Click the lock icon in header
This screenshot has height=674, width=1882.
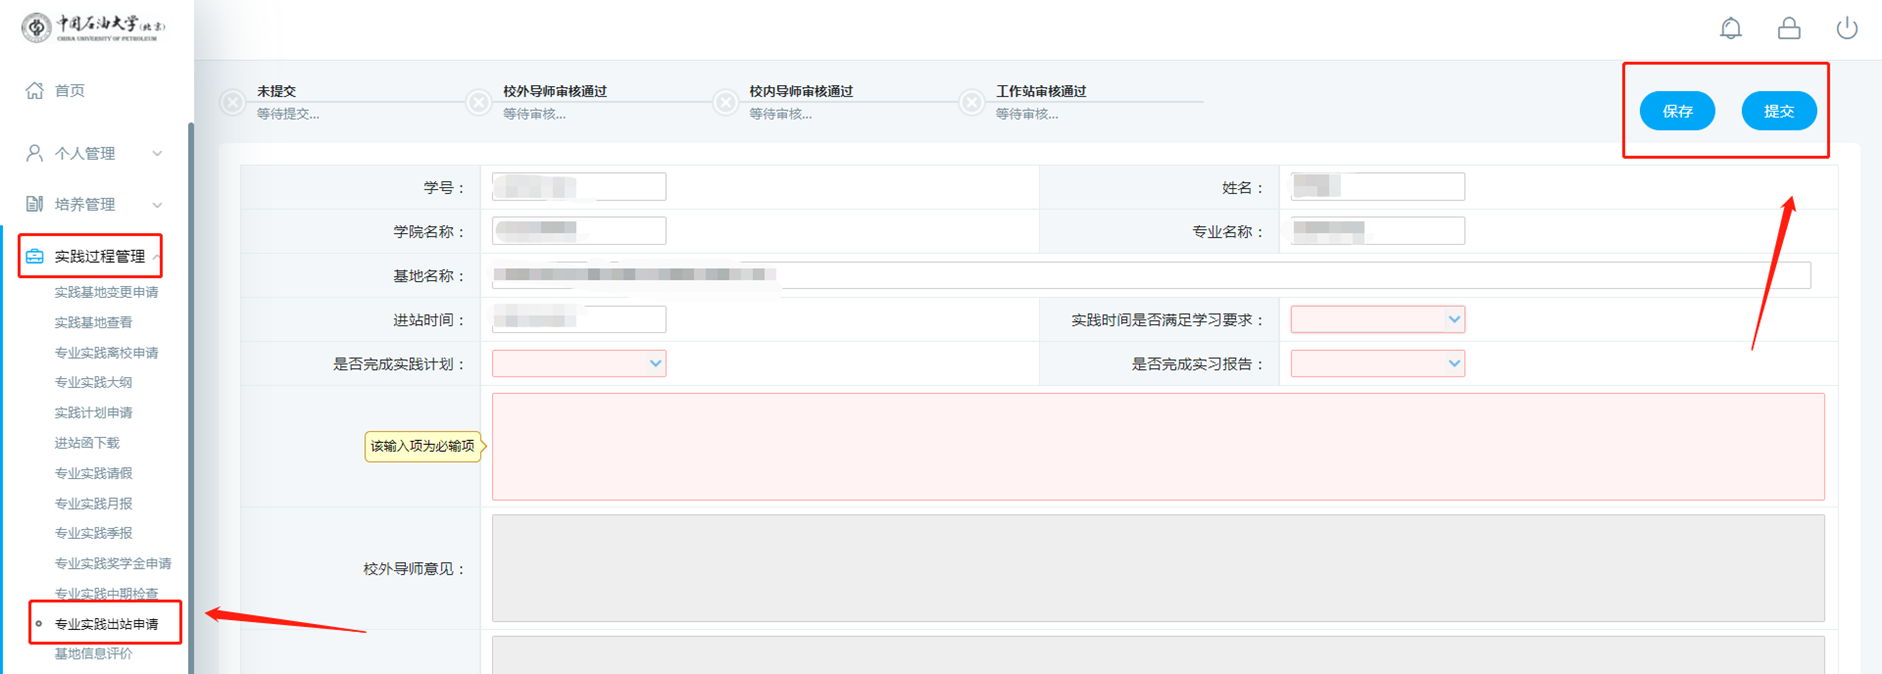1789,28
